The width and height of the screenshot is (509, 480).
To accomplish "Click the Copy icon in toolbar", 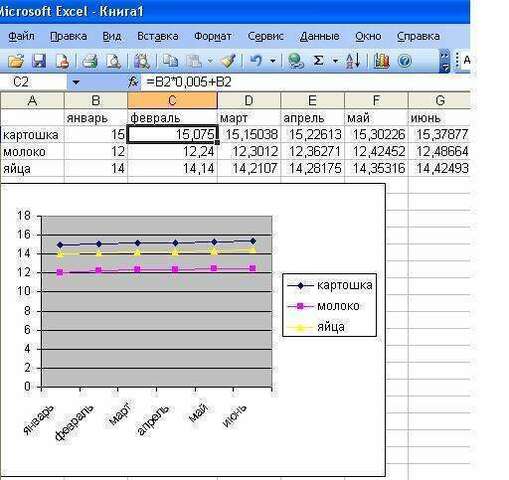I will (170, 61).
